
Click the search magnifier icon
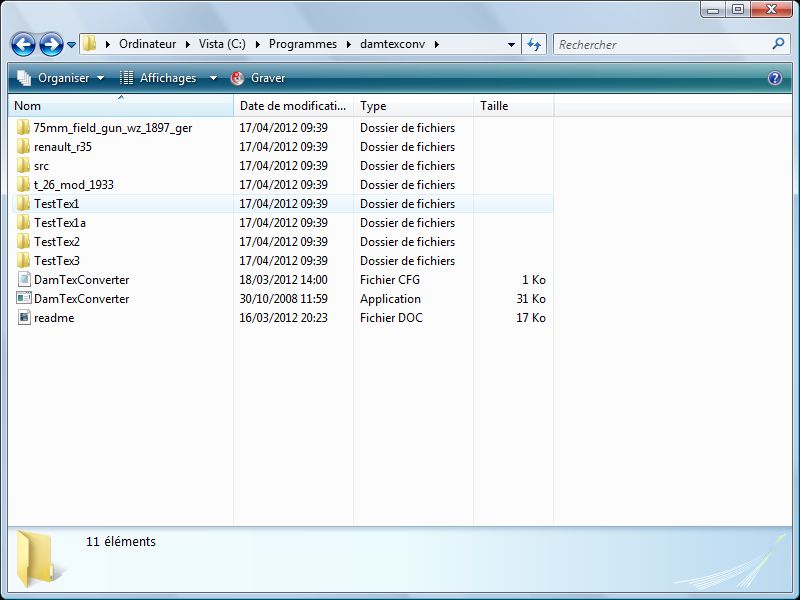[779, 44]
